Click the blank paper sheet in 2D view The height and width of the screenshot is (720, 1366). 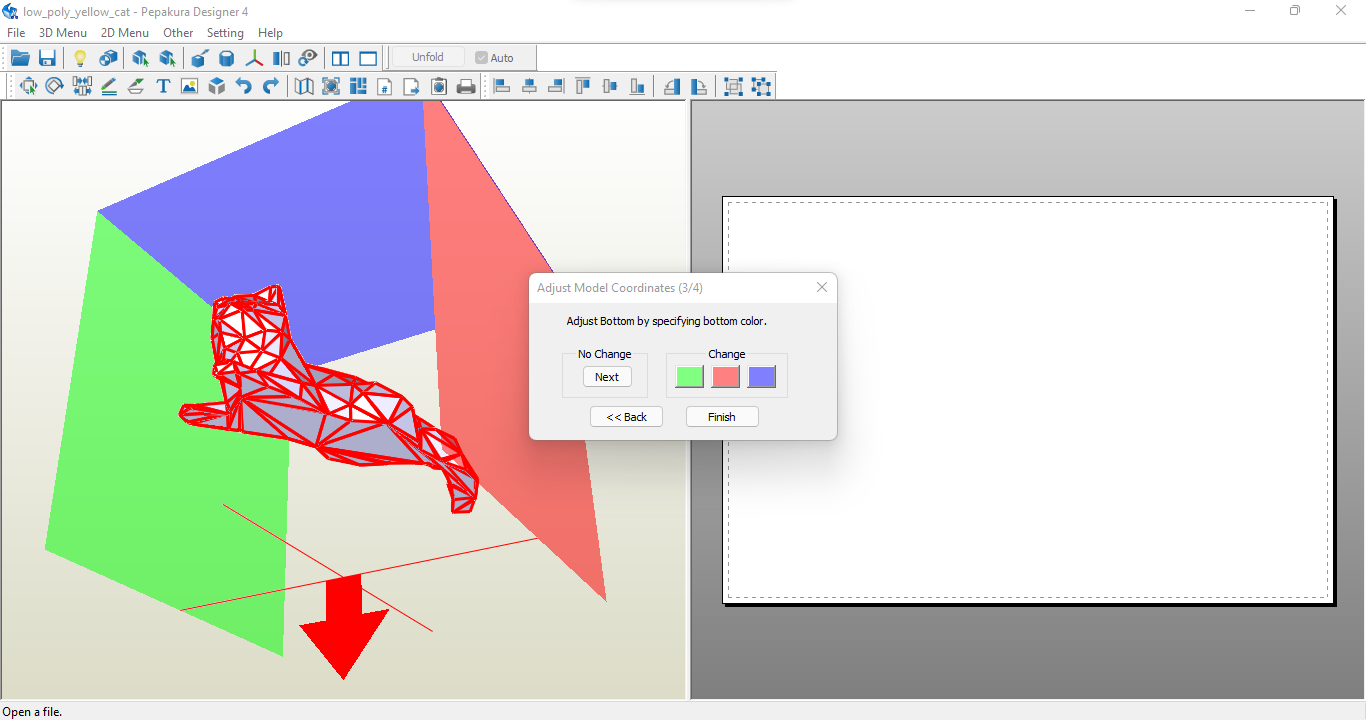point(1028,399)
